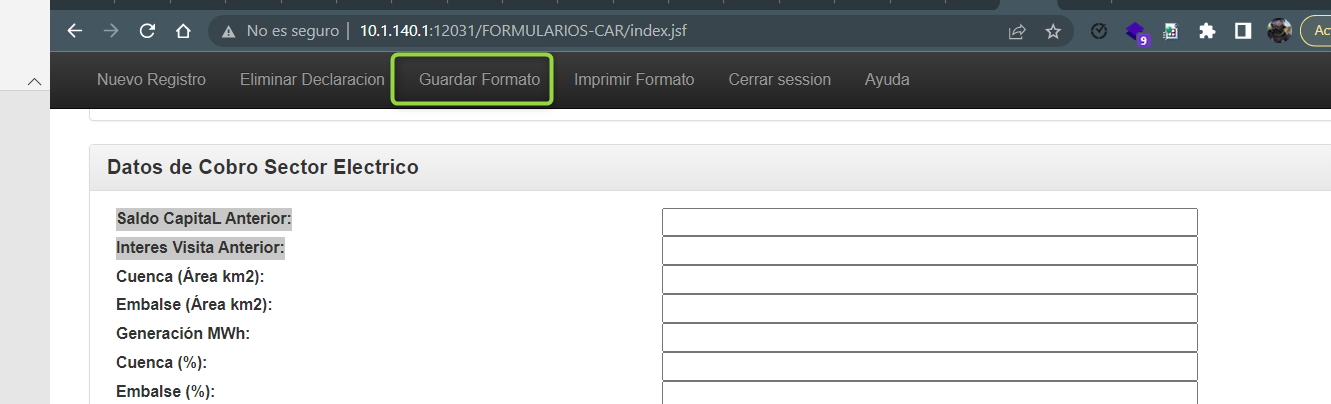
Task: Click Imprimir Formato option
Action: pyautogui.click(x=634, y=79)
